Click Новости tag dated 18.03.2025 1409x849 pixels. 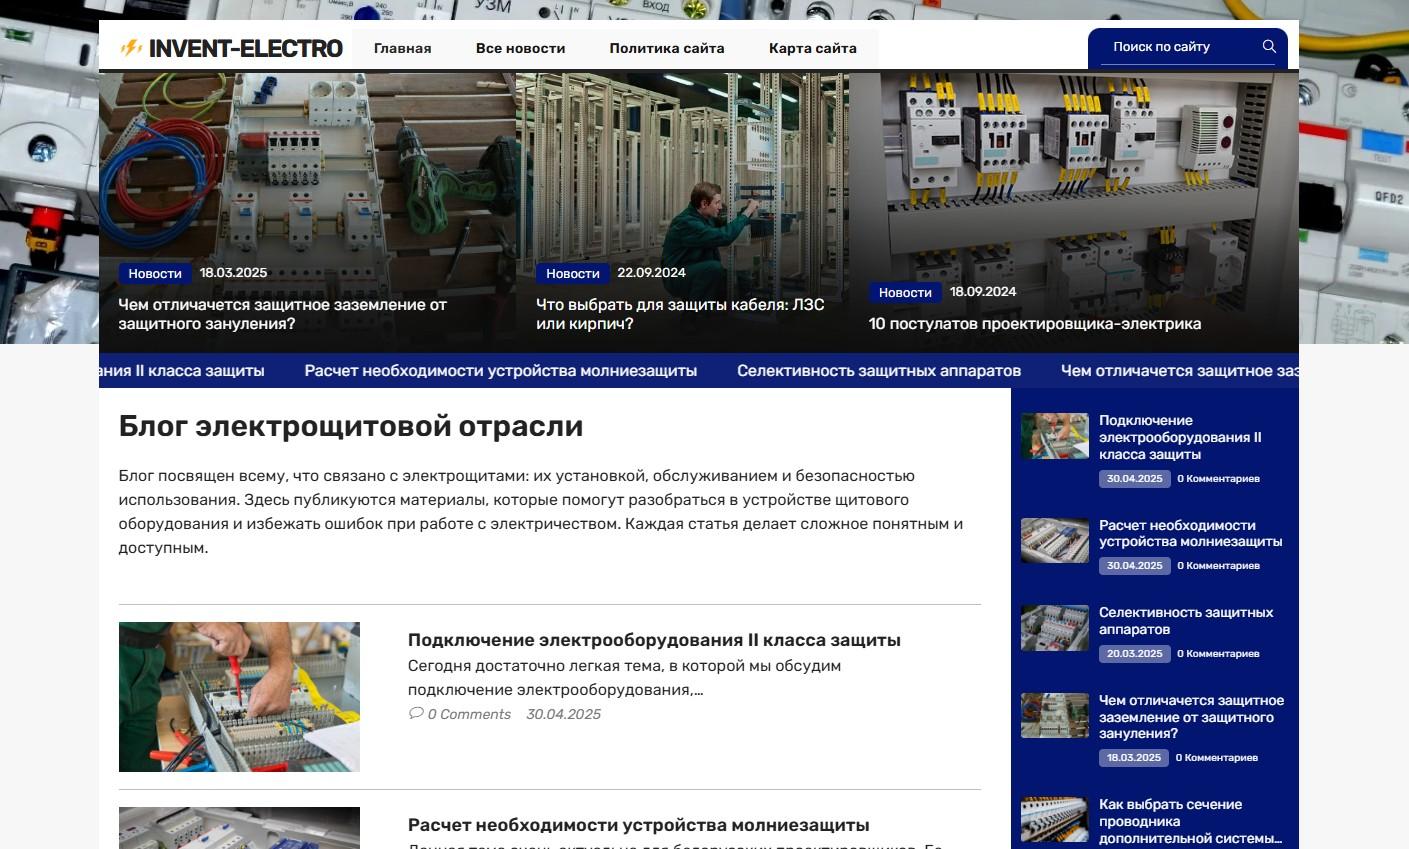click(155, 273)
